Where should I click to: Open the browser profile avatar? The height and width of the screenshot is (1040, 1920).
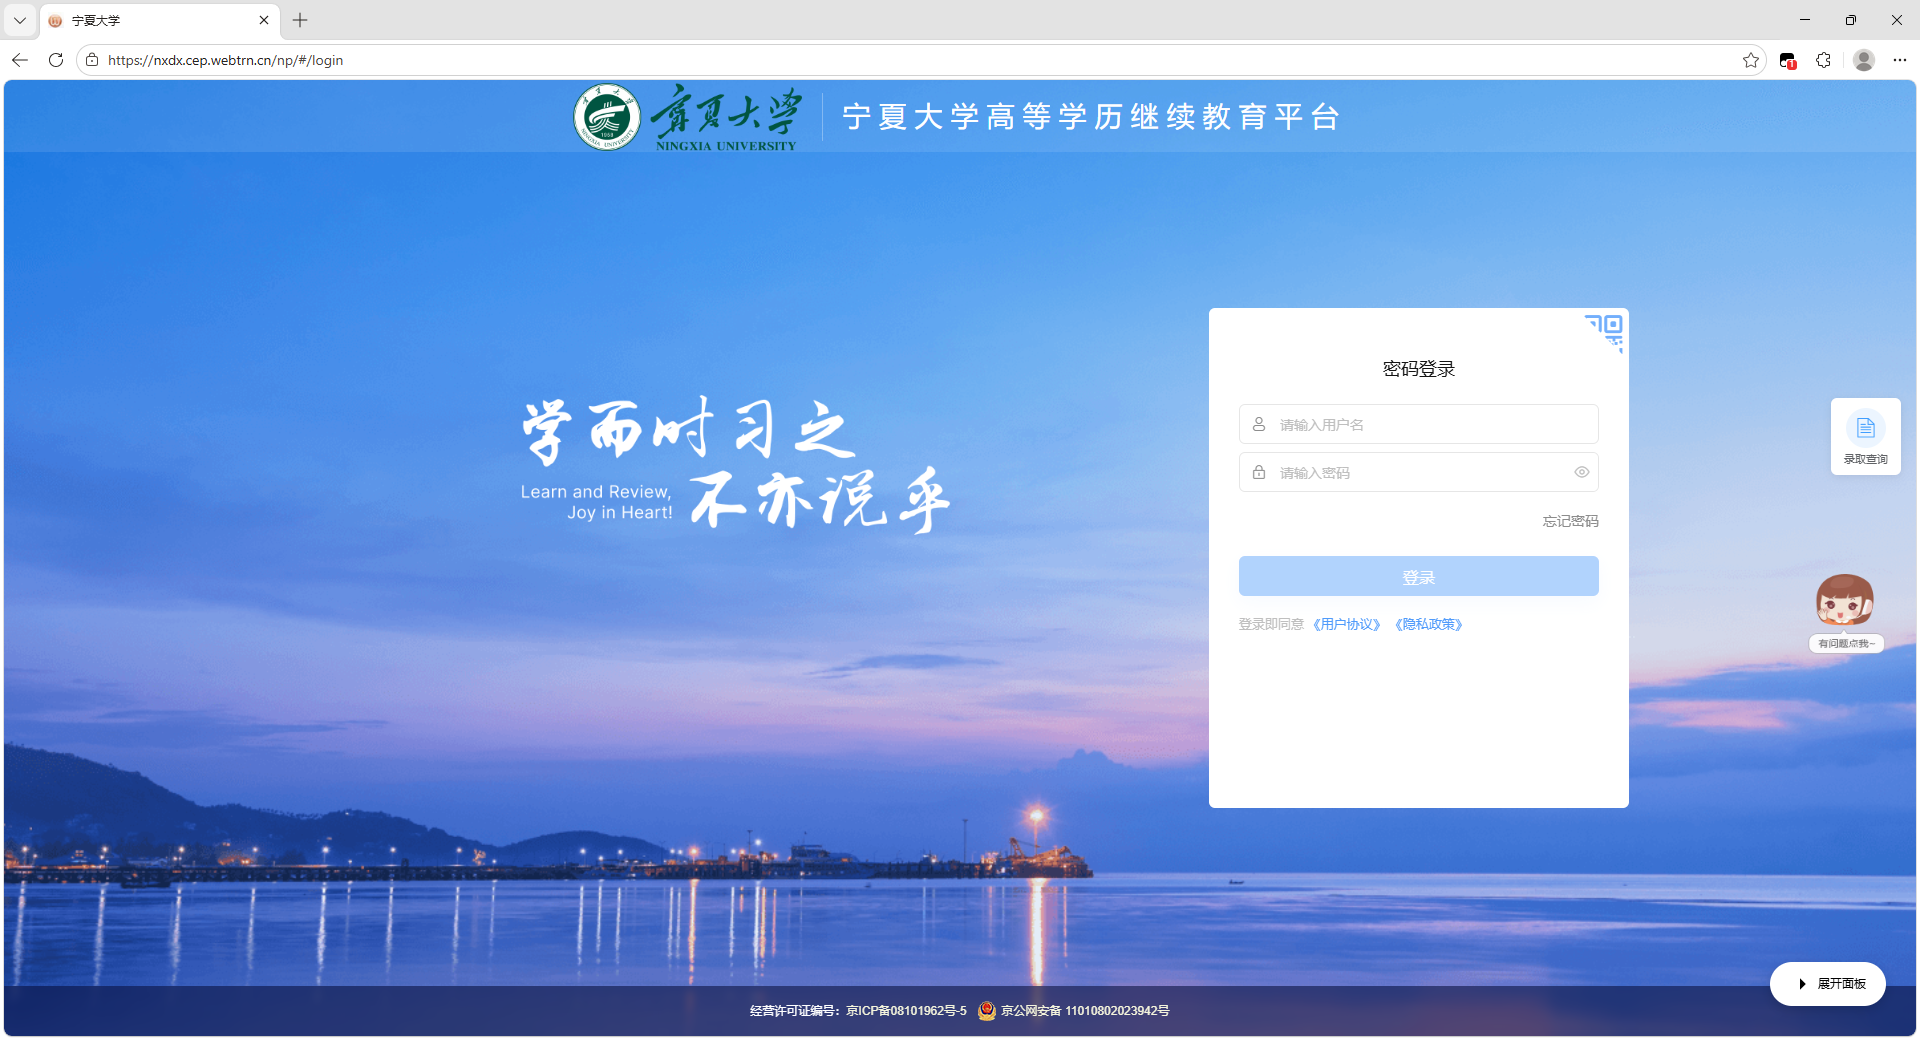pyautogui.click(x=1863, y=60)
